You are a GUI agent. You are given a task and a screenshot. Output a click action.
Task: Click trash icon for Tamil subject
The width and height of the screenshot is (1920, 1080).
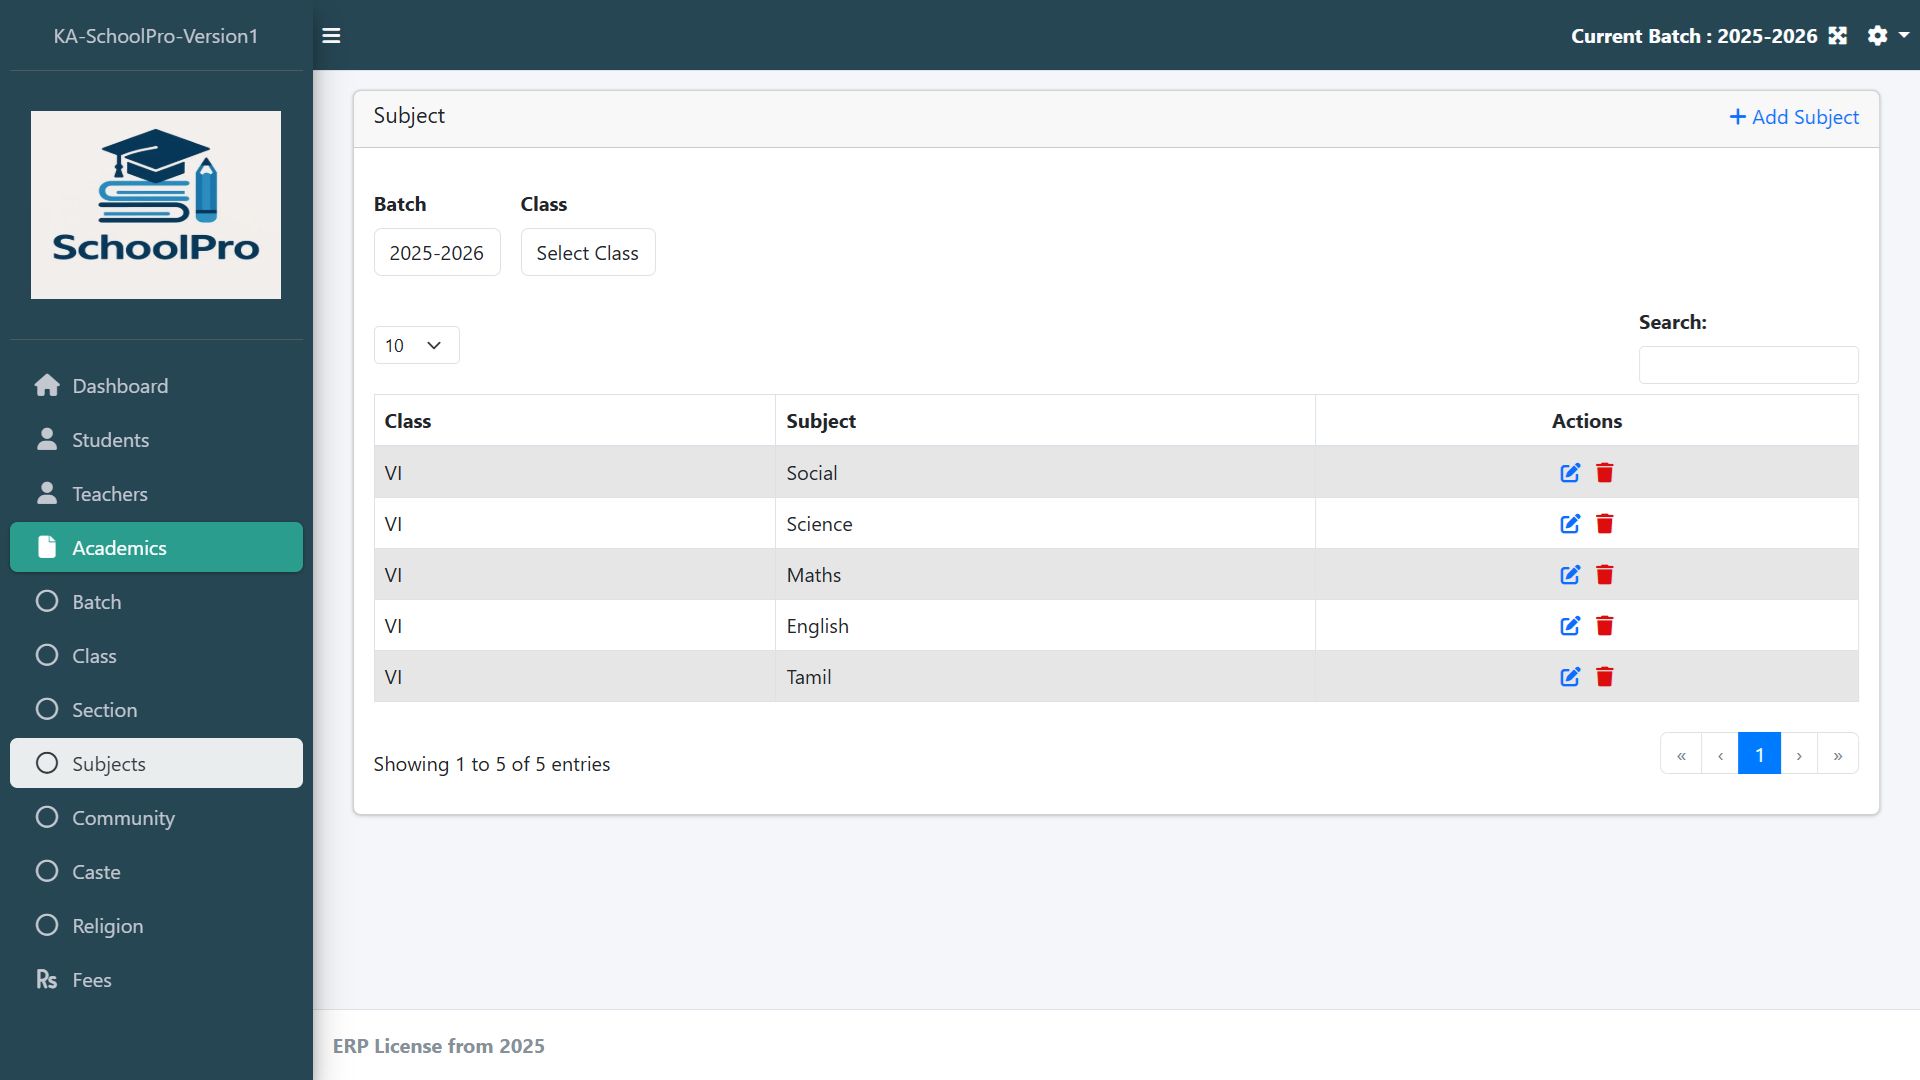tap(1605, 677)
